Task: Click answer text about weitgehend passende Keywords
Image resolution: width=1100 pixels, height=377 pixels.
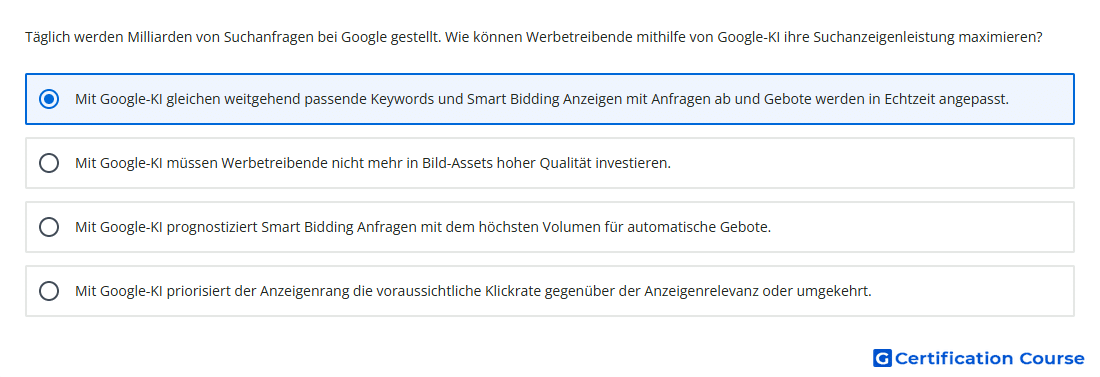Action: click(x=542, y=99)
